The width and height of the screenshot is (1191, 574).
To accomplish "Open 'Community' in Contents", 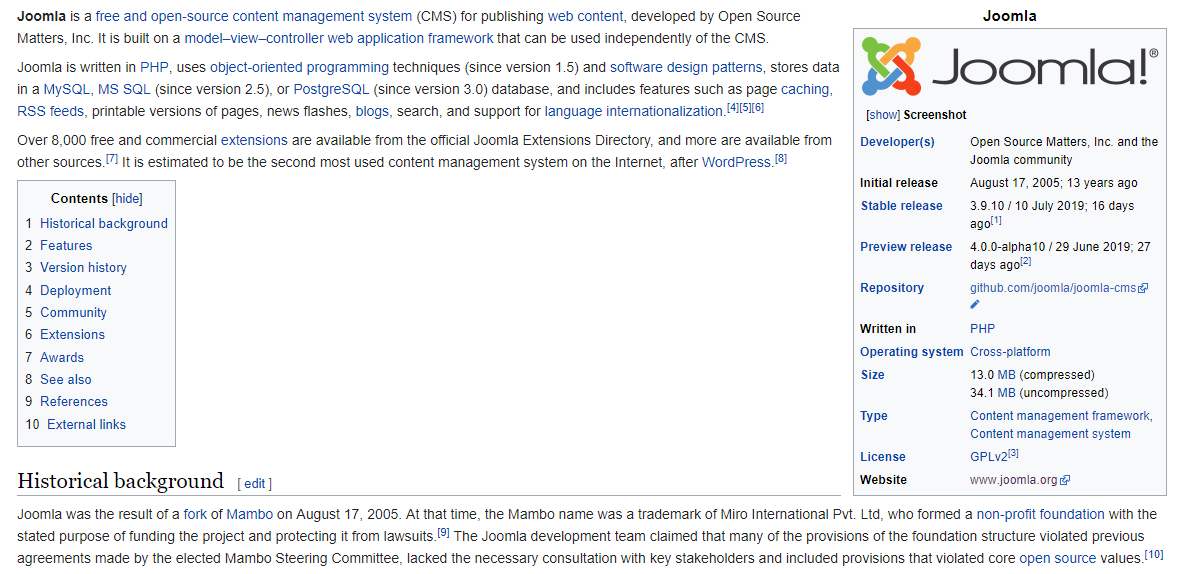I will 74,312.
